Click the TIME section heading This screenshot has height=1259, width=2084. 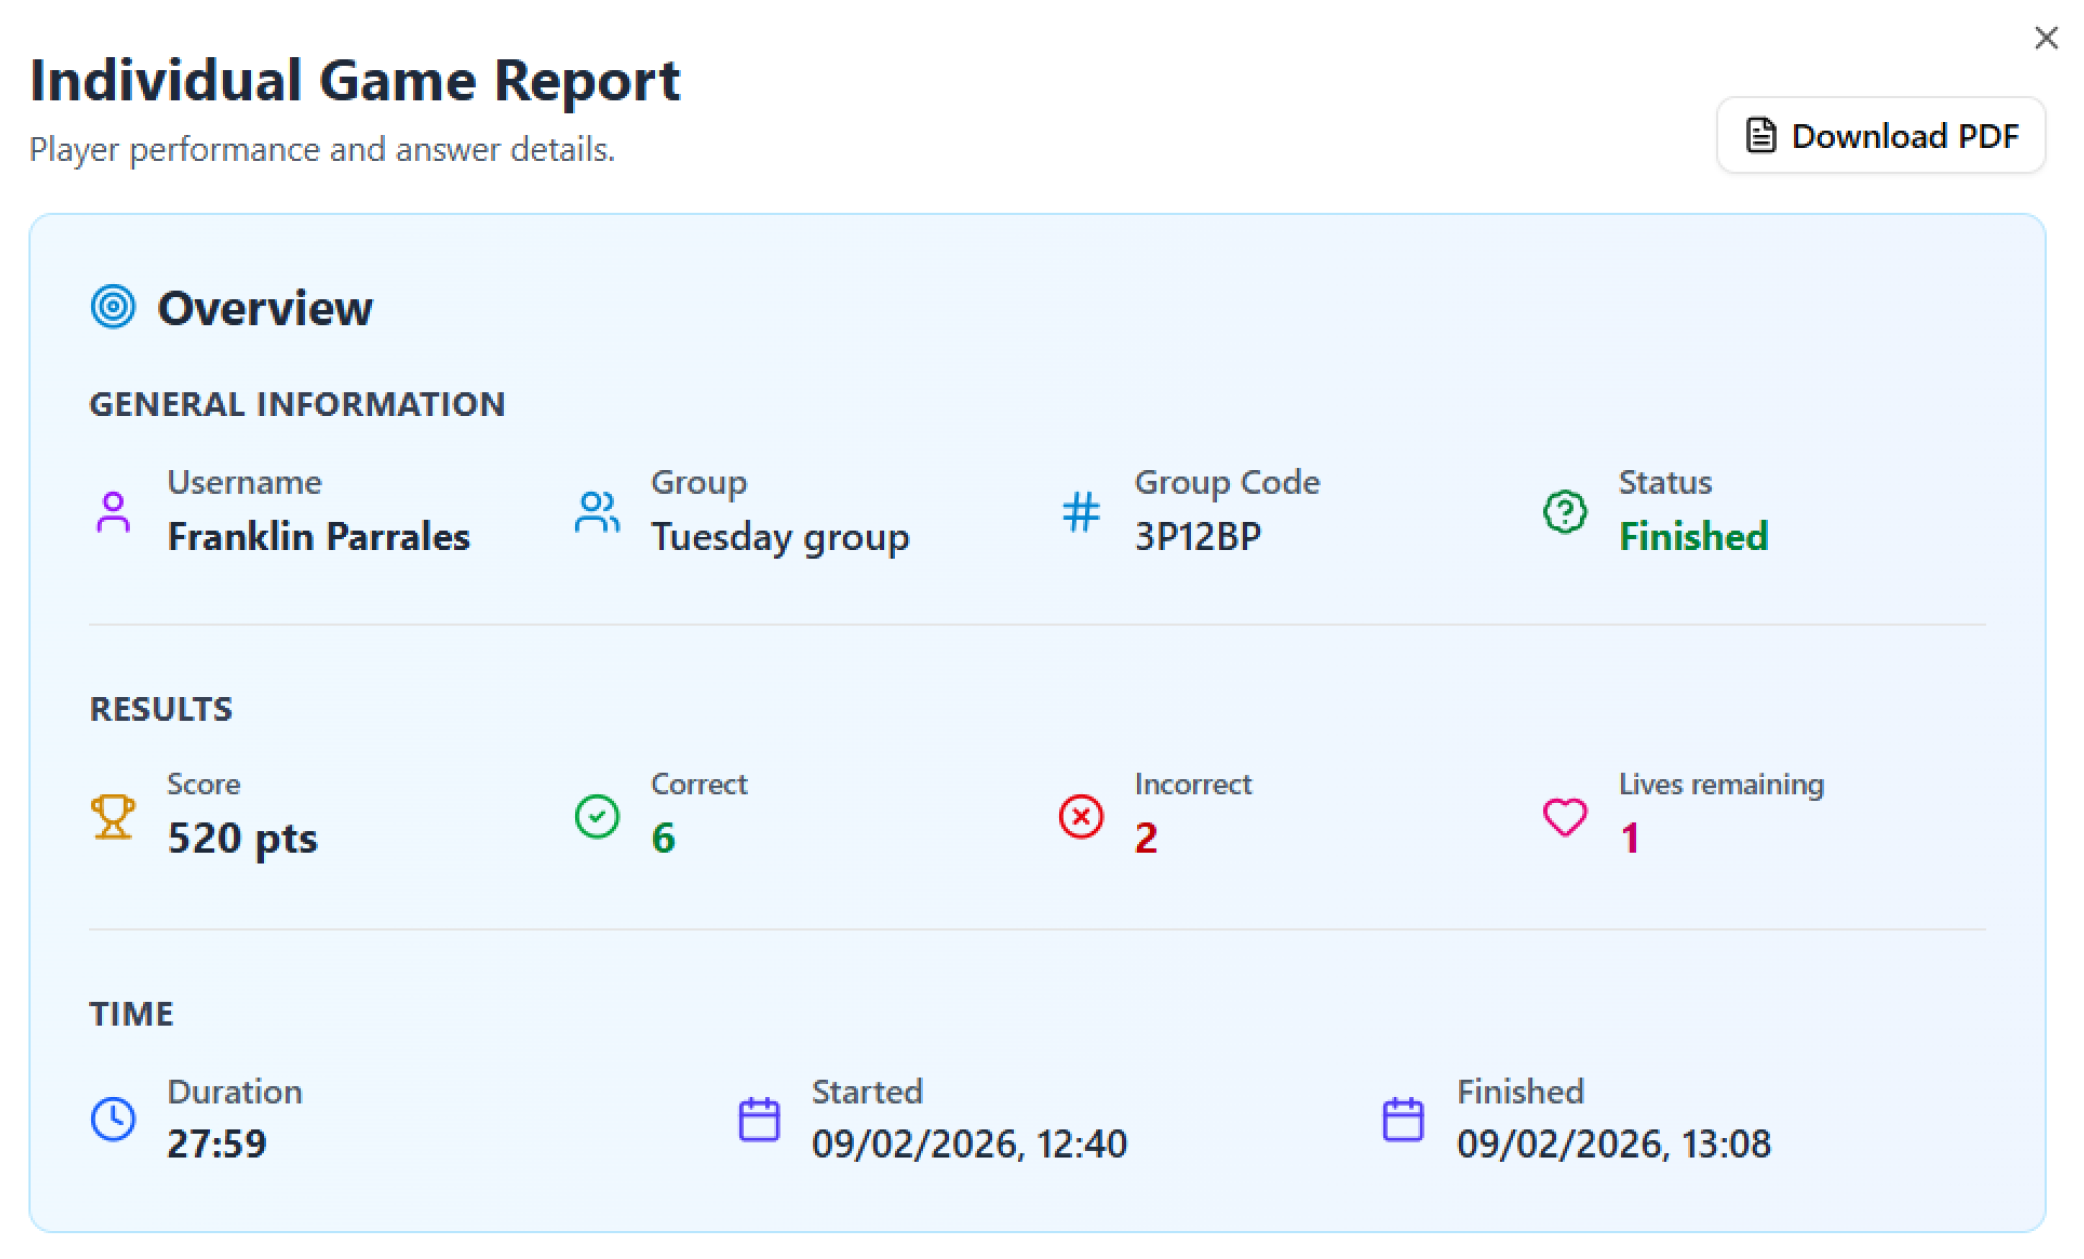pyautogui.click(x=131, y=1014)
